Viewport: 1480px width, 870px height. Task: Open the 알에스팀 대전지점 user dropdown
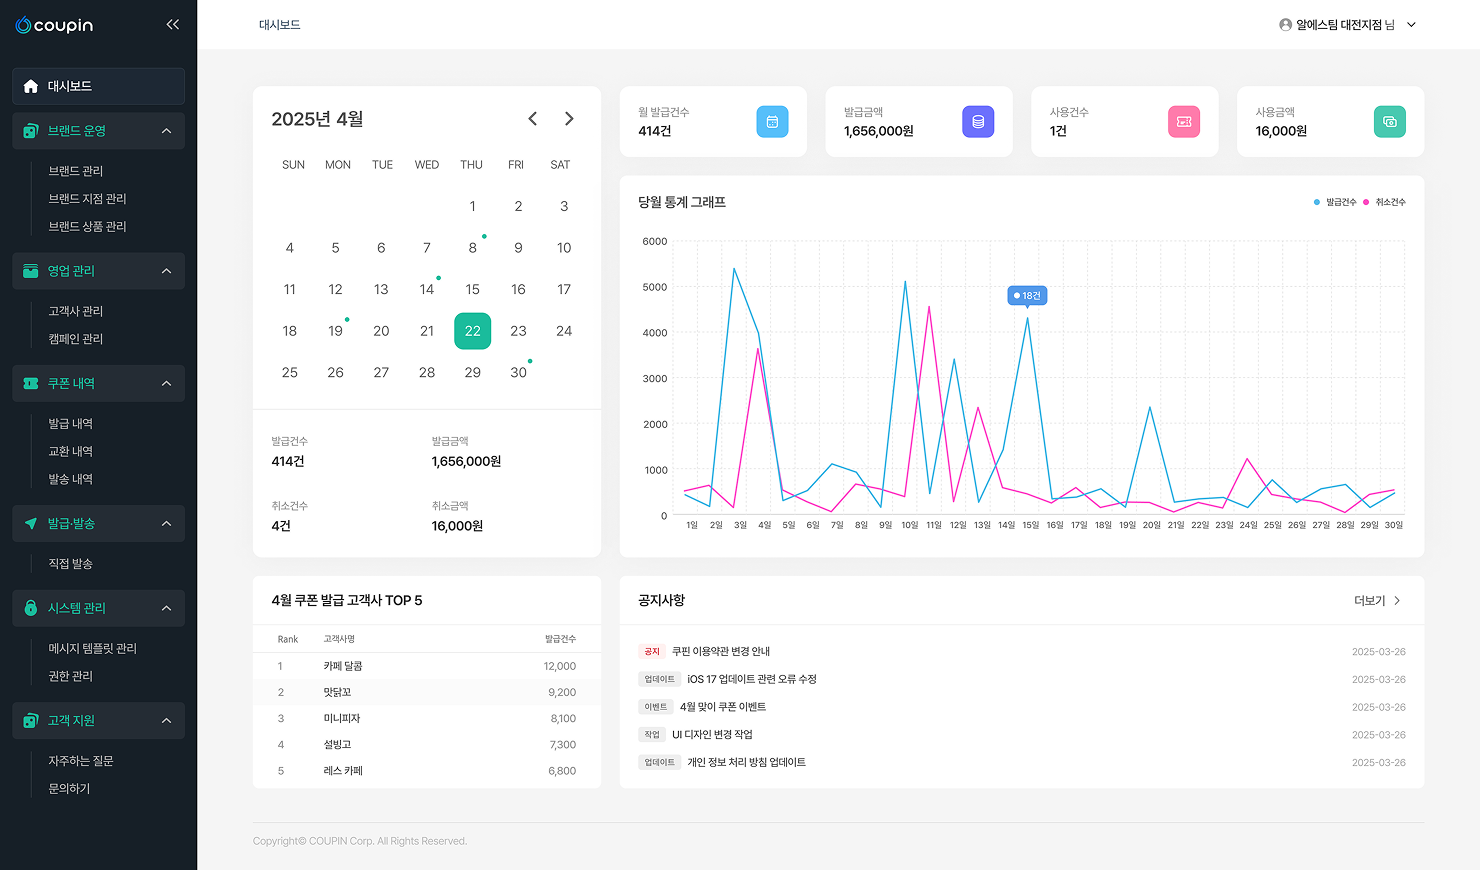(1347, 25)
